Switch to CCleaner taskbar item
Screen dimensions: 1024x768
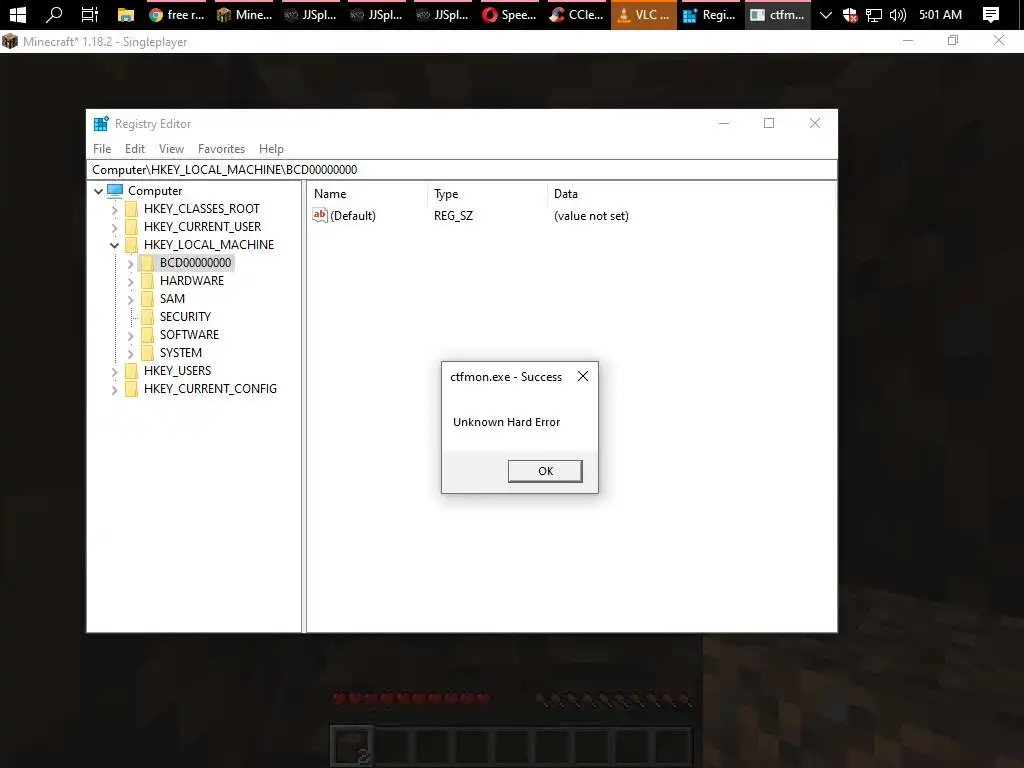(x=577, y=14)
